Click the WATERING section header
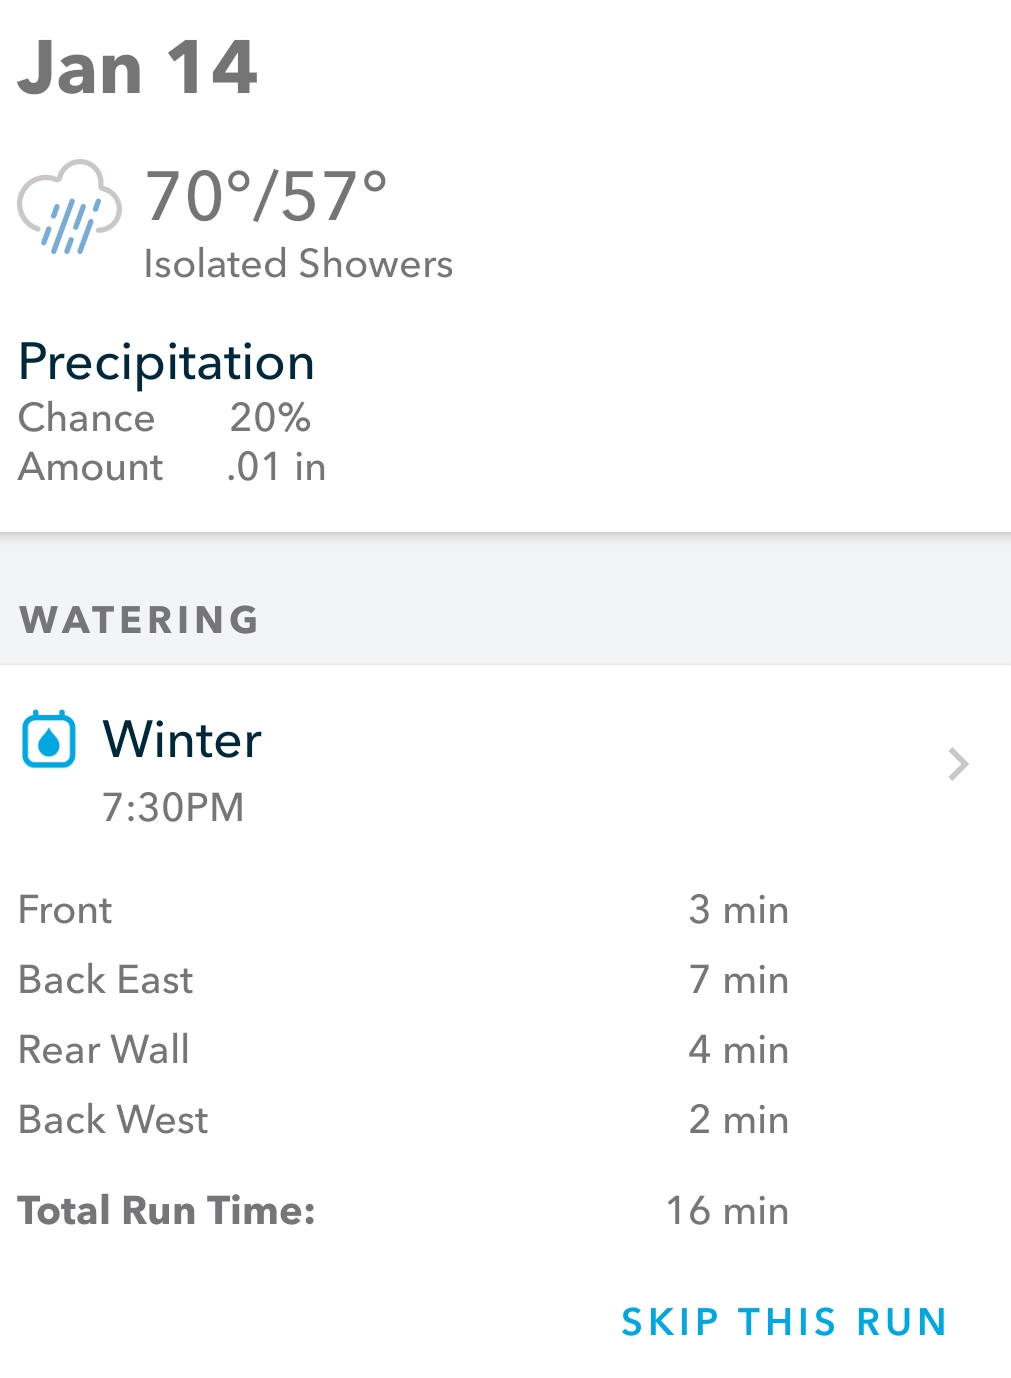This screenshot has height=1378, width=1011. click(140, 620)
